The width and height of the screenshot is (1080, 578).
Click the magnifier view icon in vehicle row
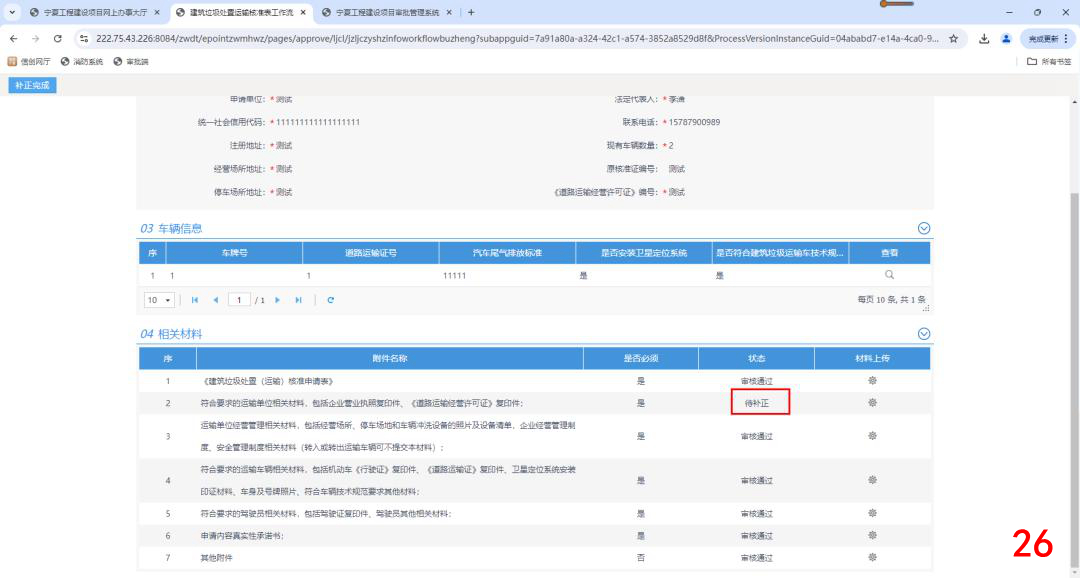click(x=889, y=274)
